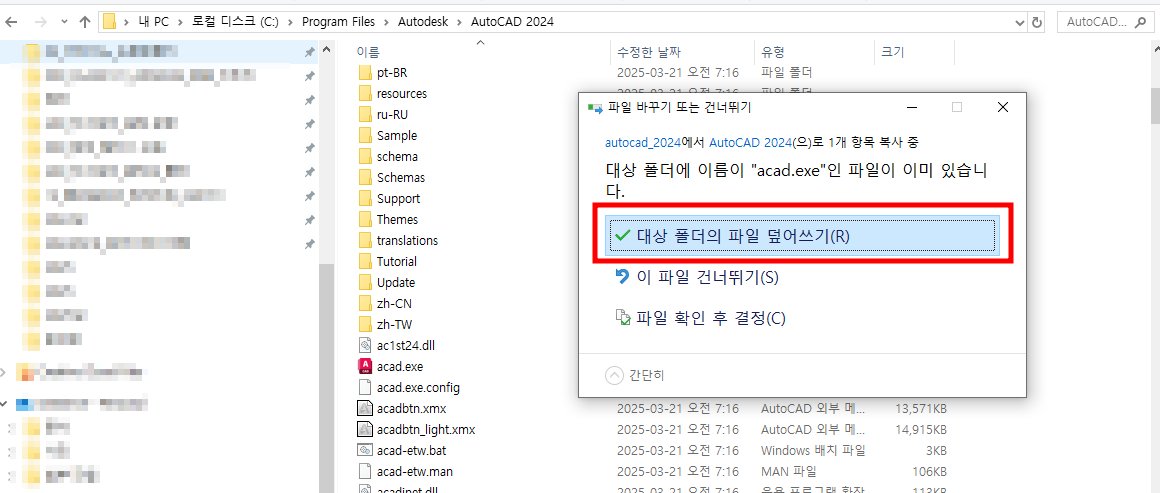1160x493 pixels.
Task: Select the acad.exe AutoCAD icon
Action: [x=365, y=366]
